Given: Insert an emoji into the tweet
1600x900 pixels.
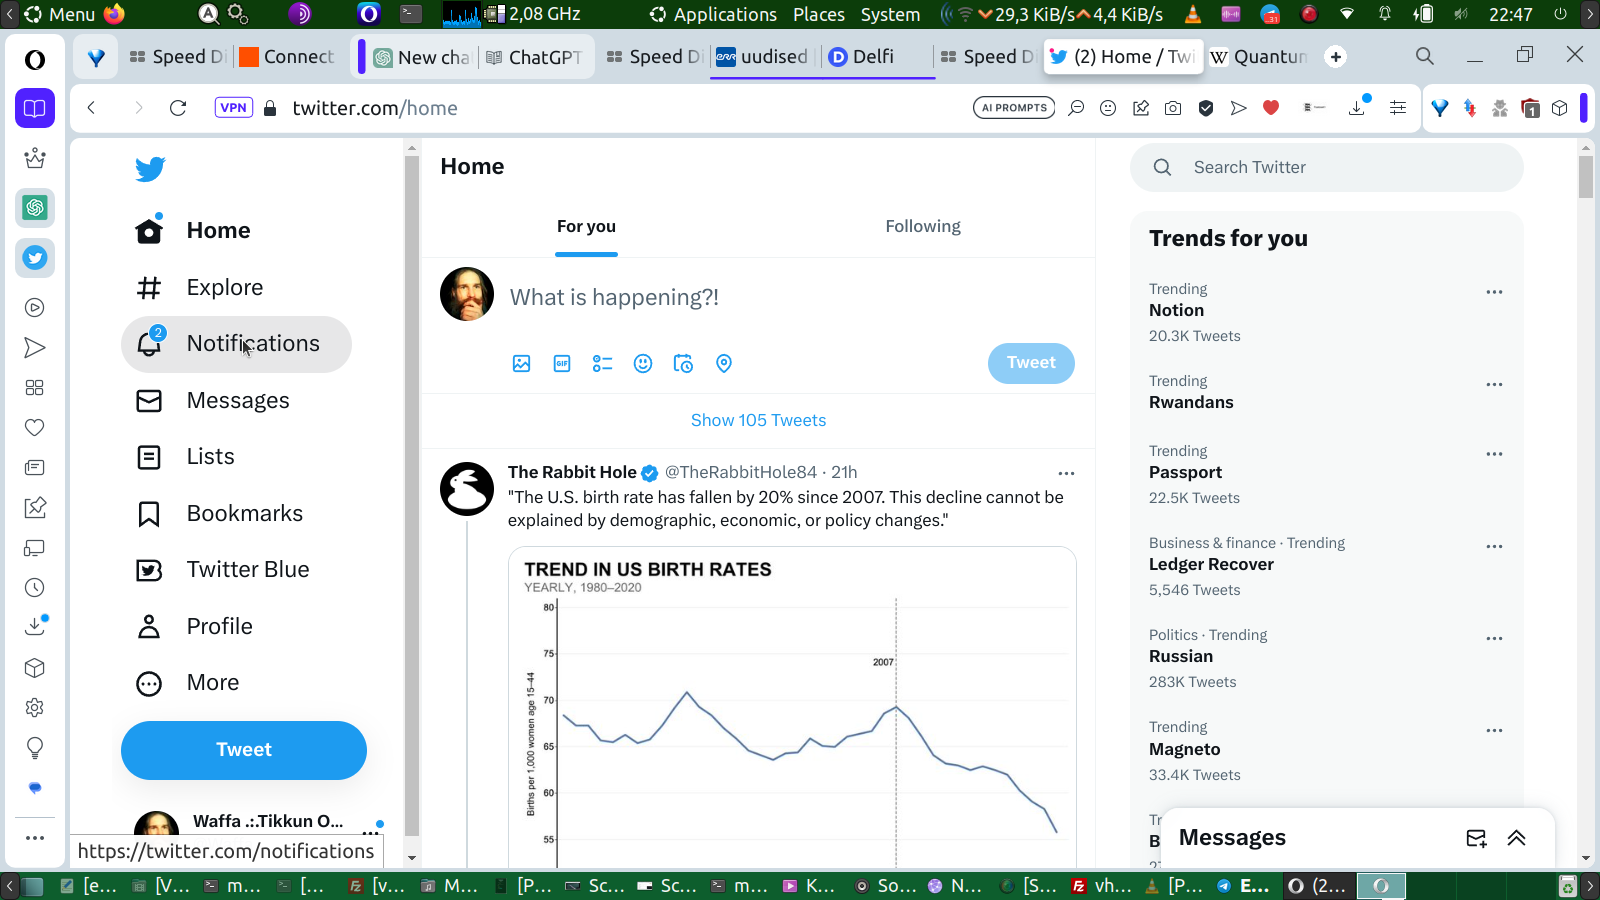Looking at the screenshot, I should click(x=643, y=364).
